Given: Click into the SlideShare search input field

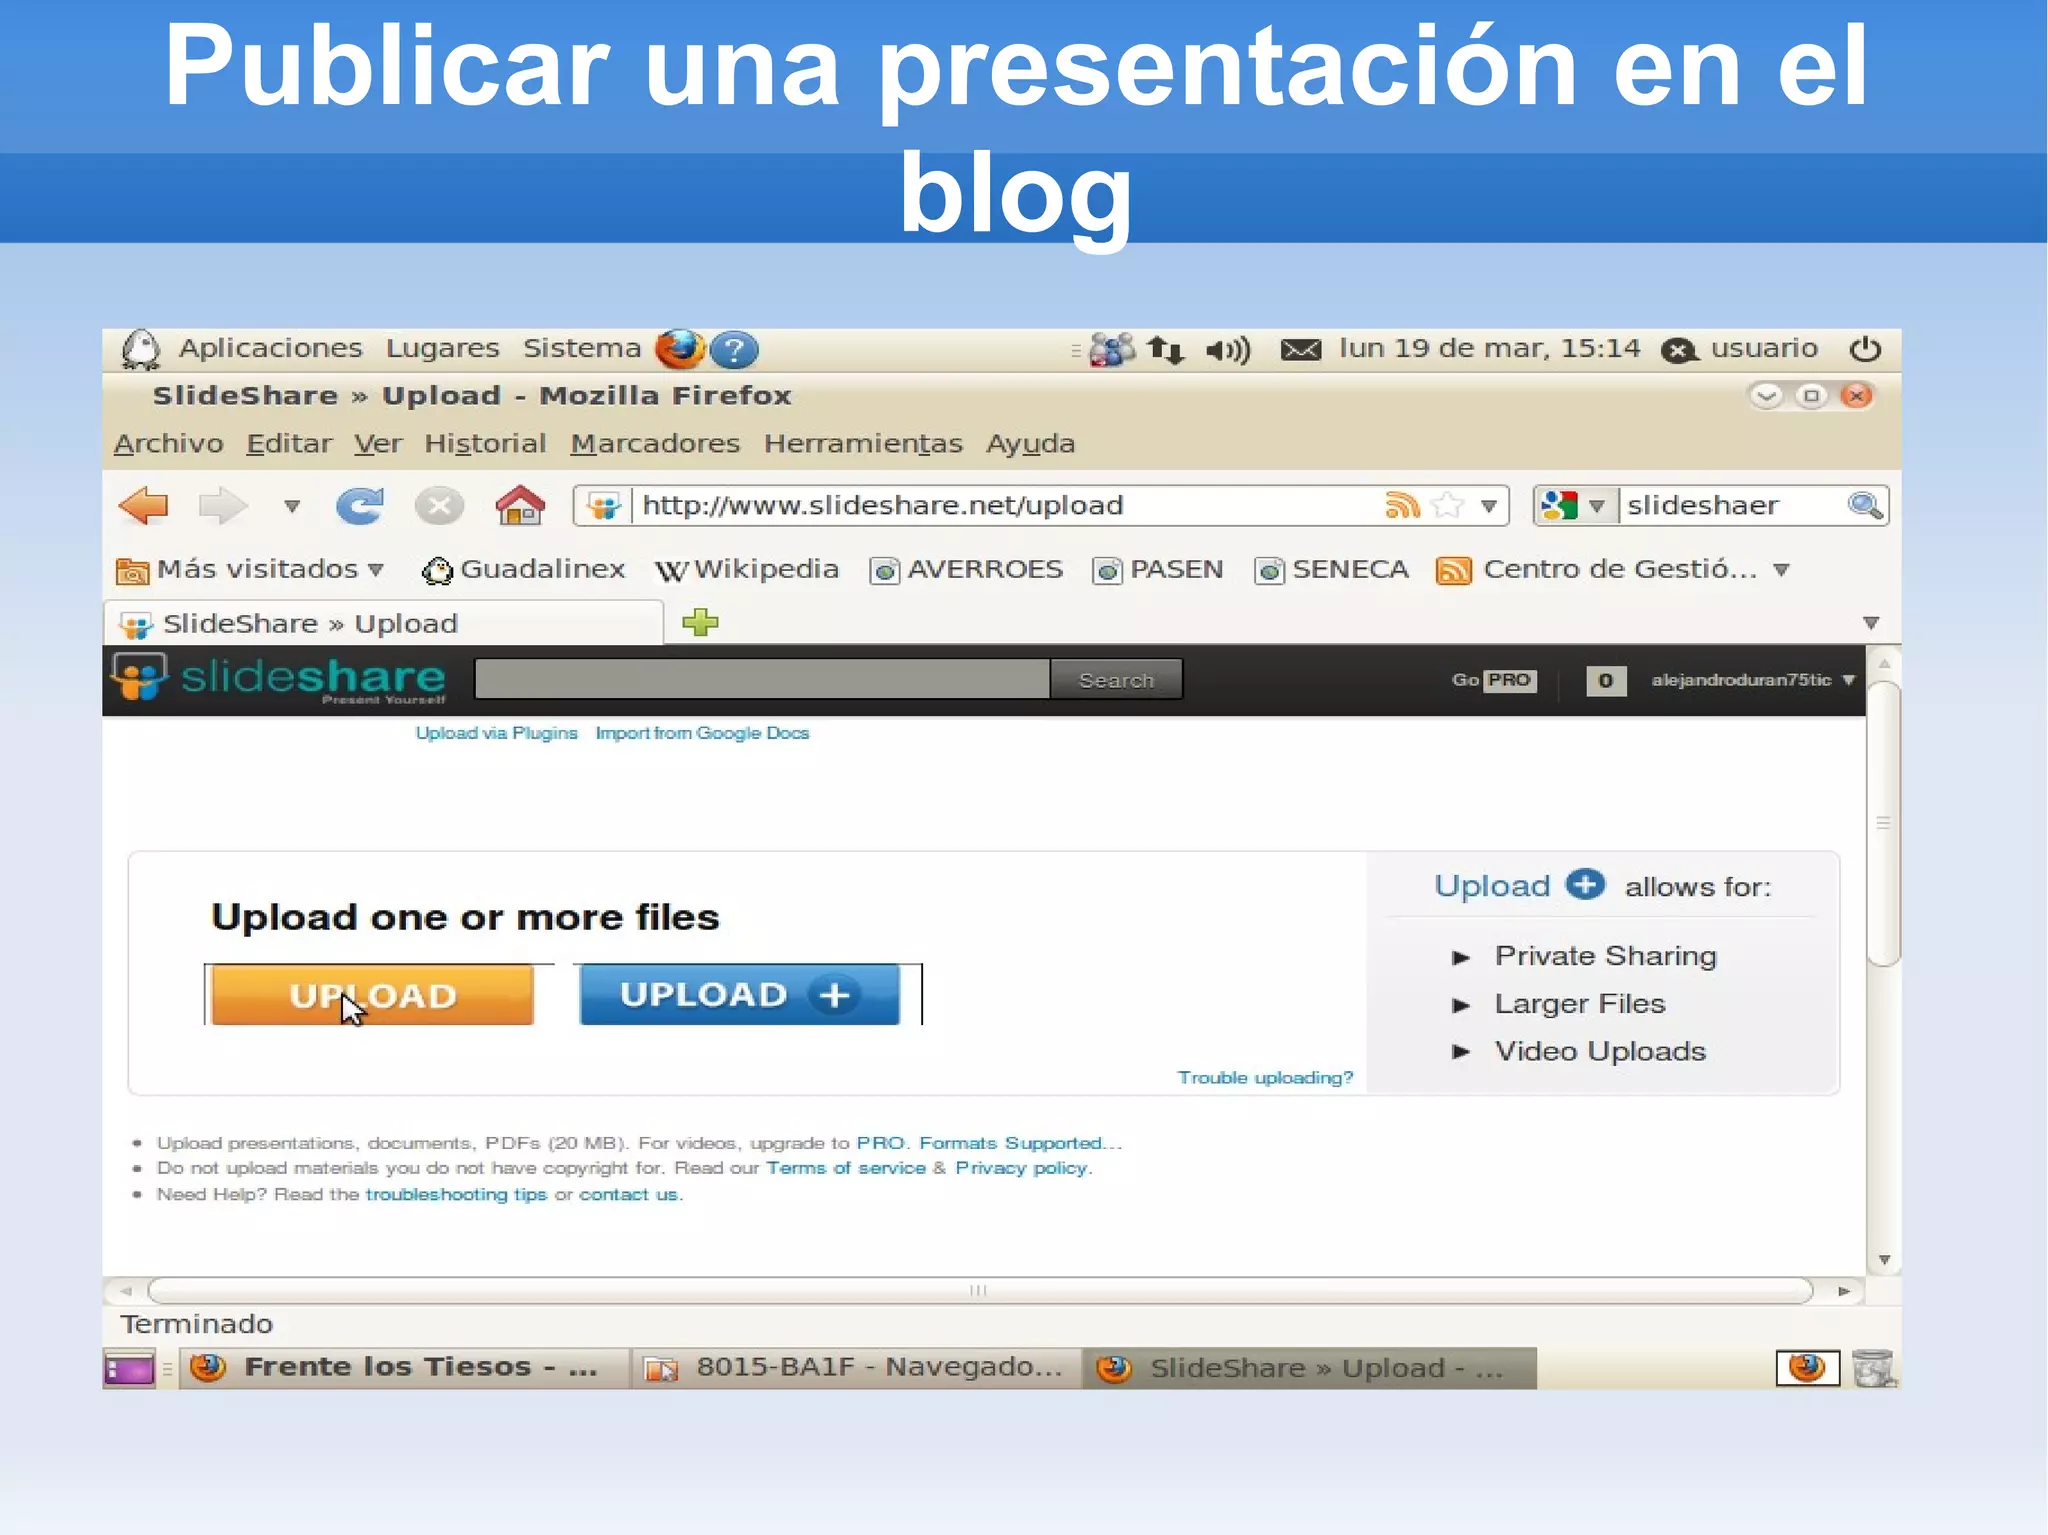Looking at the screenshot, I should [x=762, y=680].
